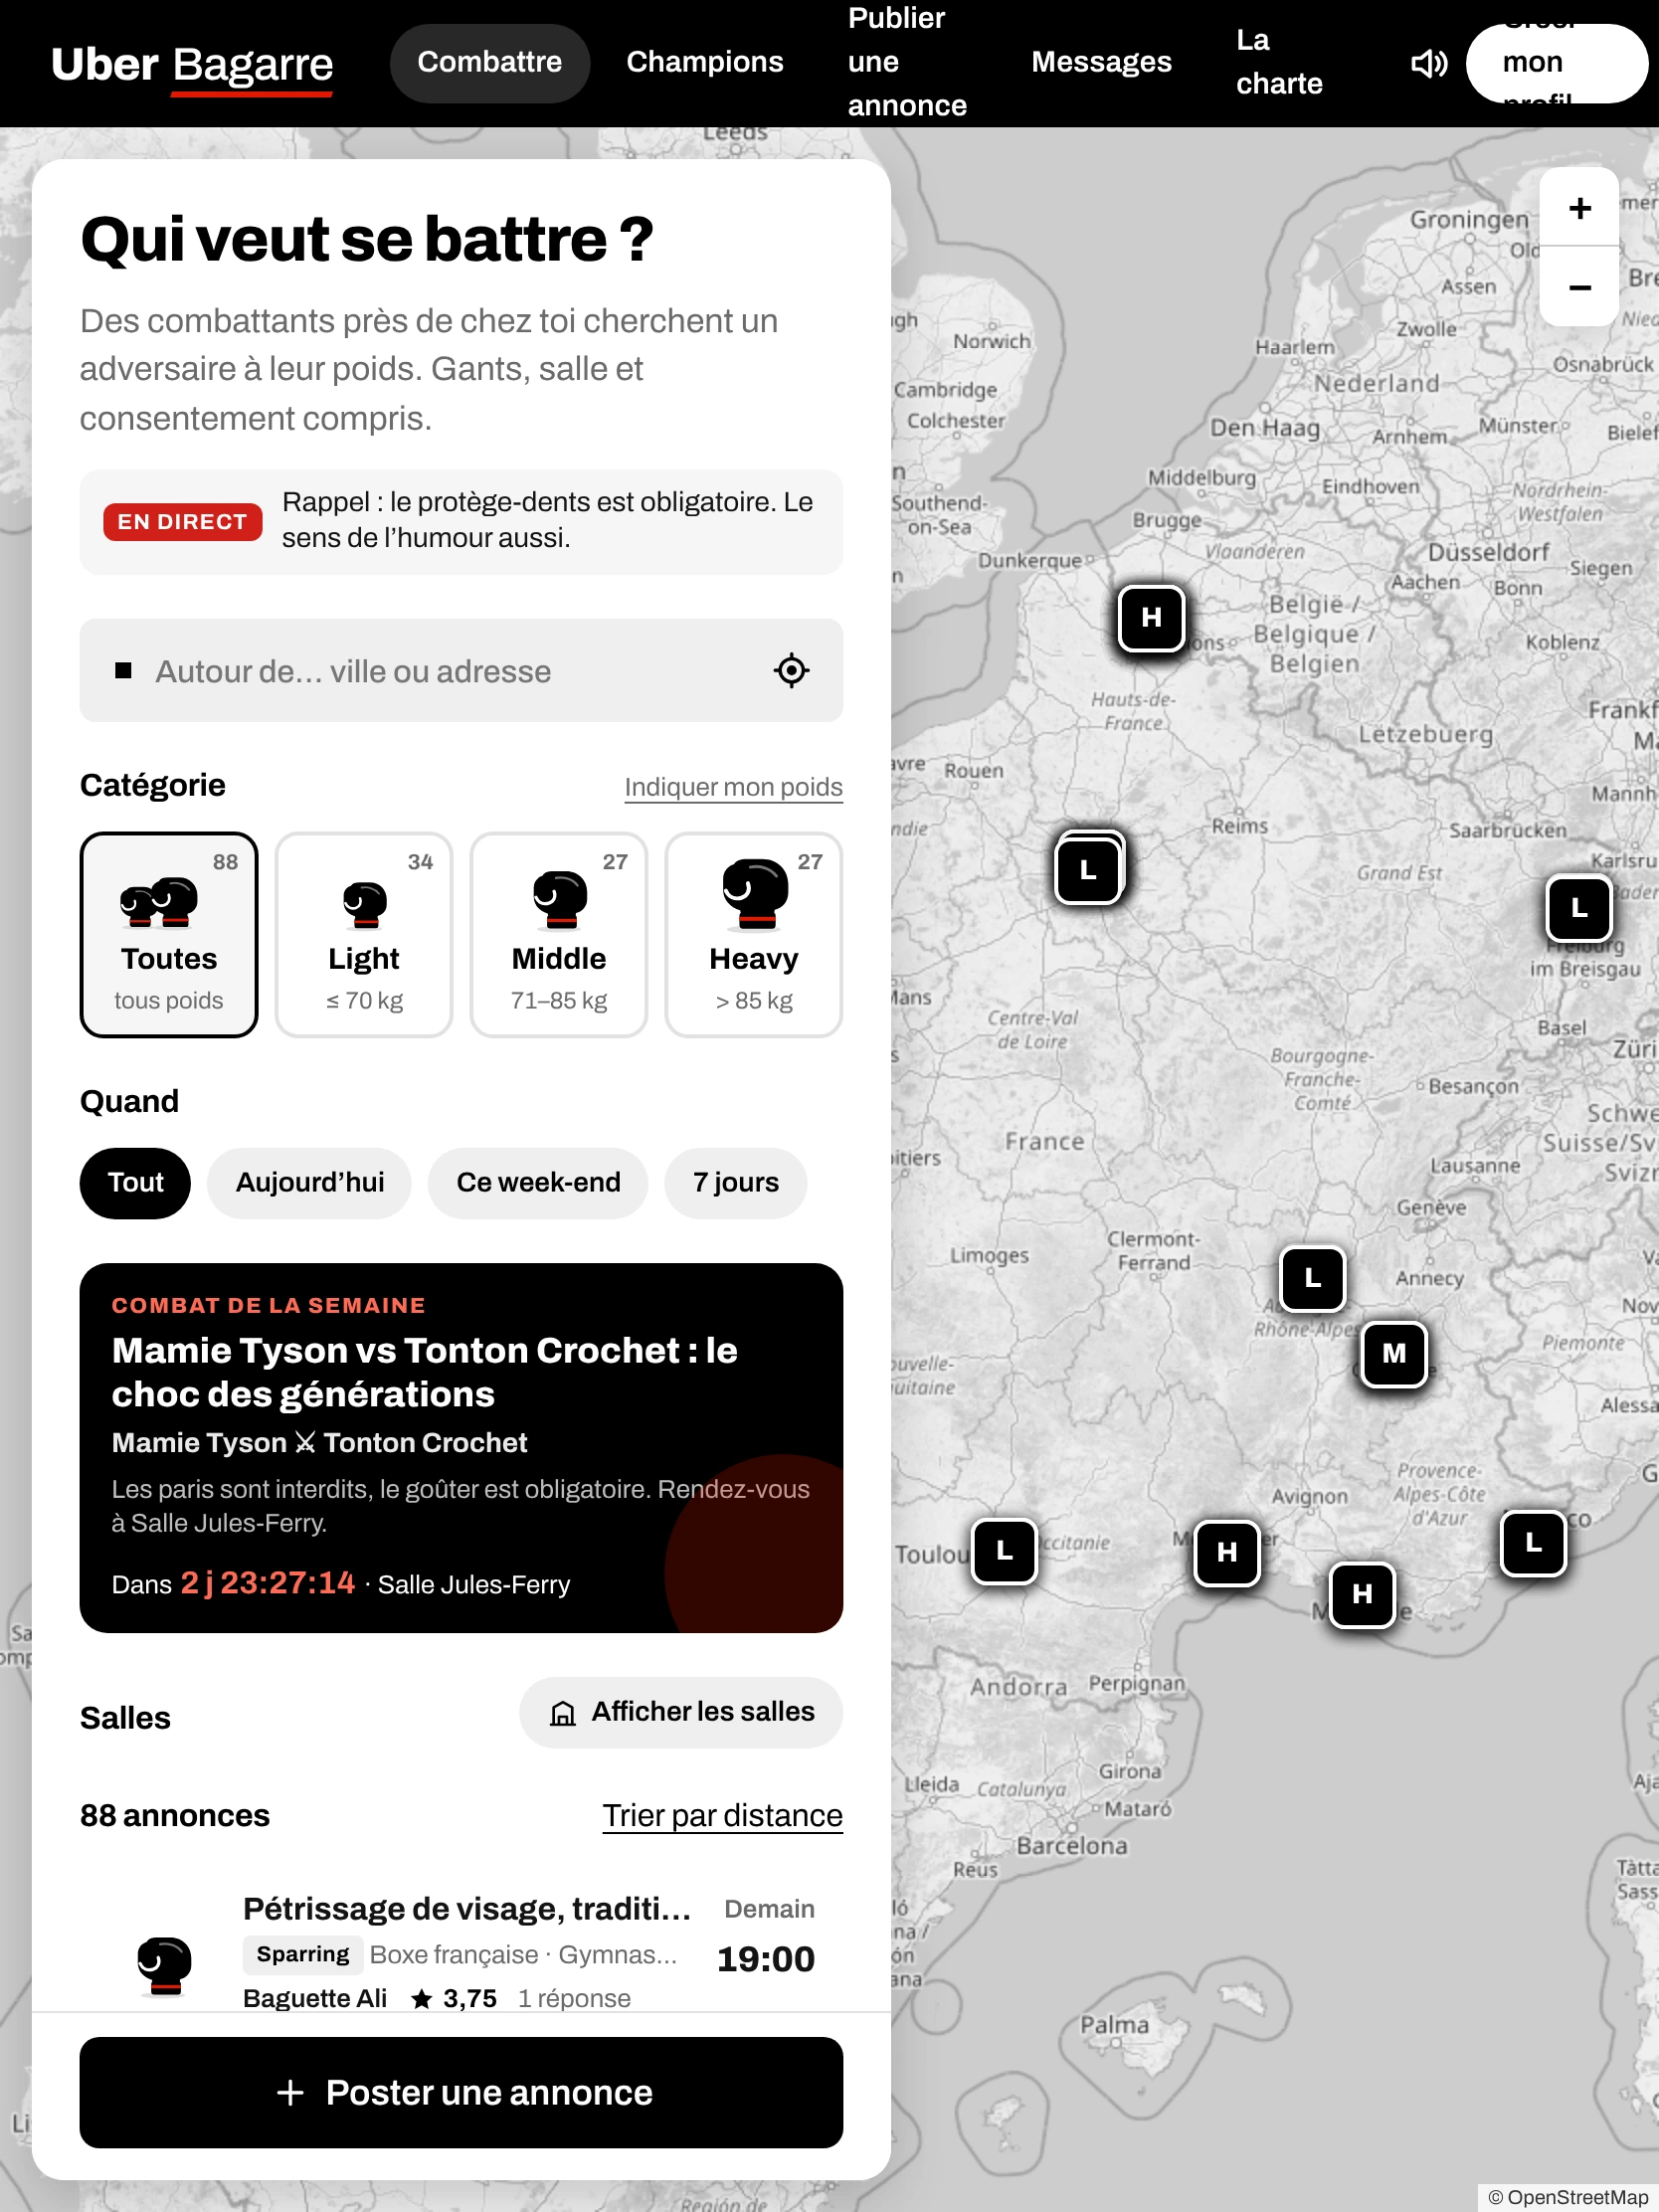Click the OpenStreetMap attribution link
The width and height of the screenshot is (1659, 2212).
tap(1567, 2197)
